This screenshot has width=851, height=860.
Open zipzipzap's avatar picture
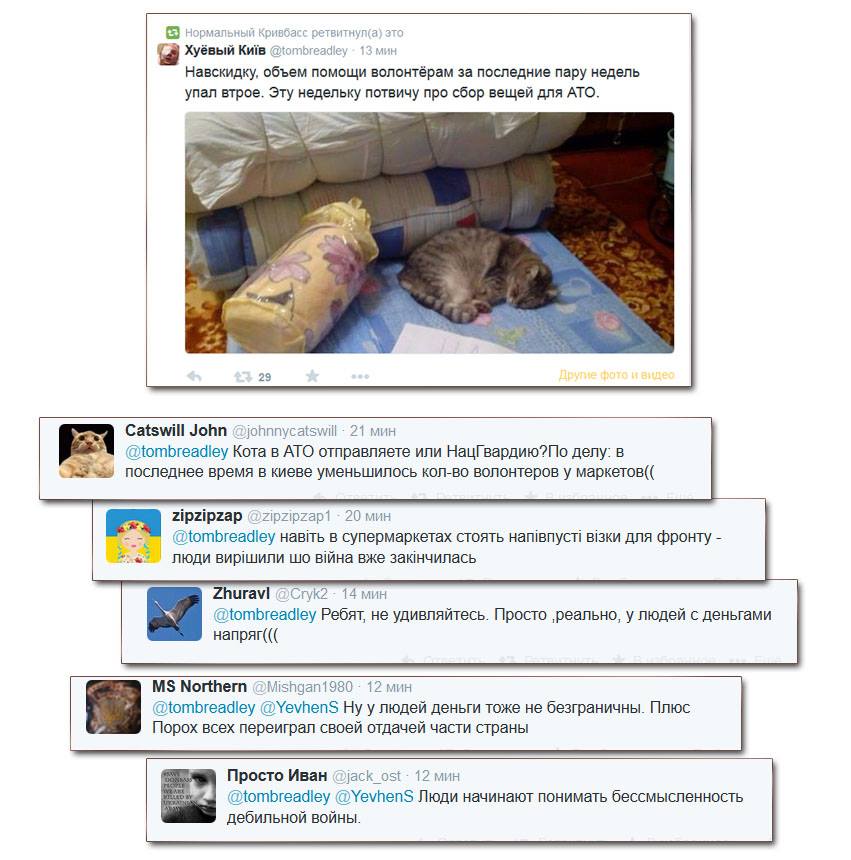click(133, 536)
